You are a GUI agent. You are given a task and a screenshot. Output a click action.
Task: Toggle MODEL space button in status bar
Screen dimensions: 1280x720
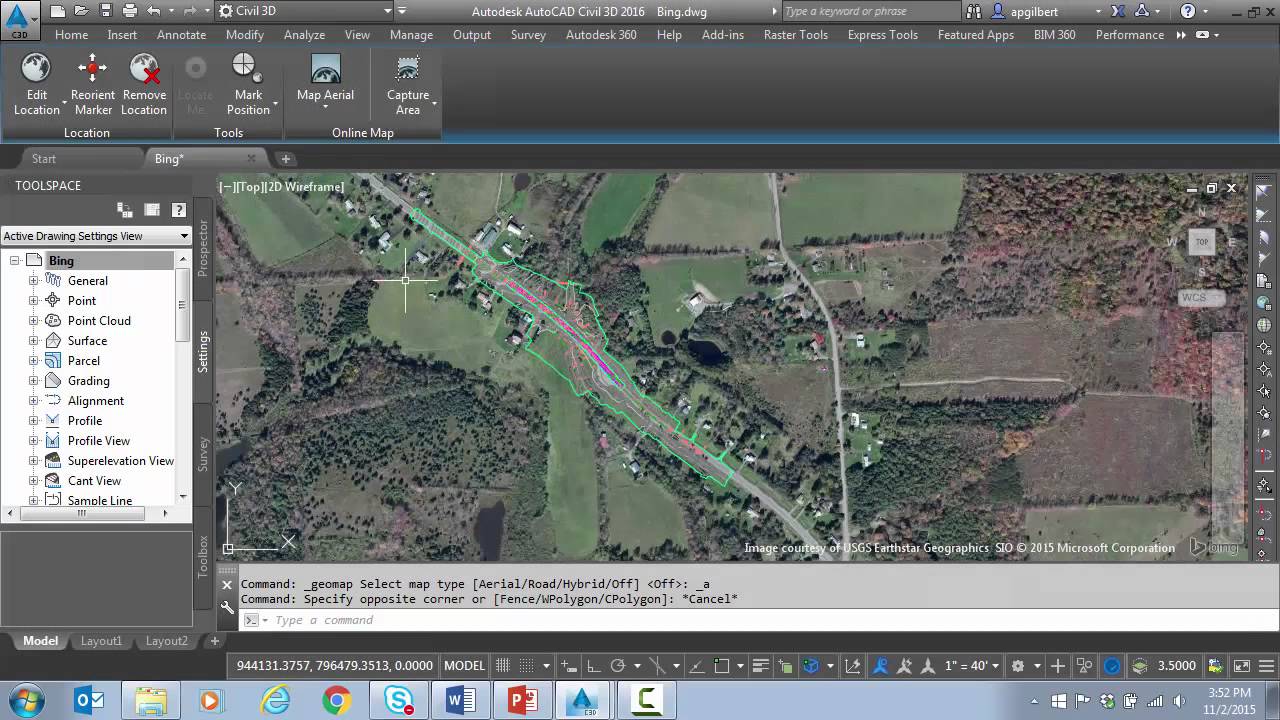click(x=465, y=665)
